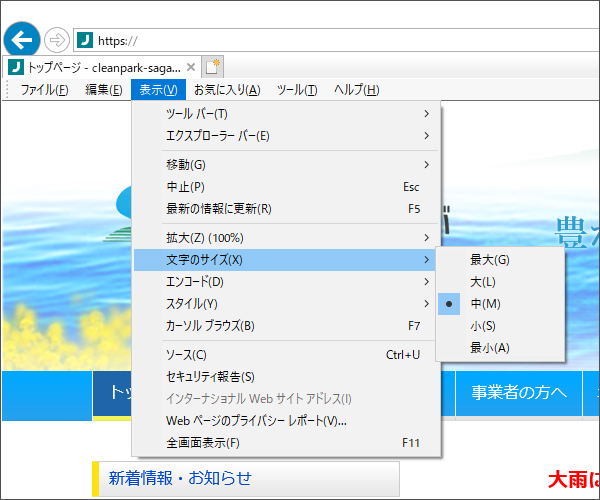Image resolution: width=600 pixels, height=500 pixels.
Task: Click the grey Forward arrow button
Action: pos(57,40)
